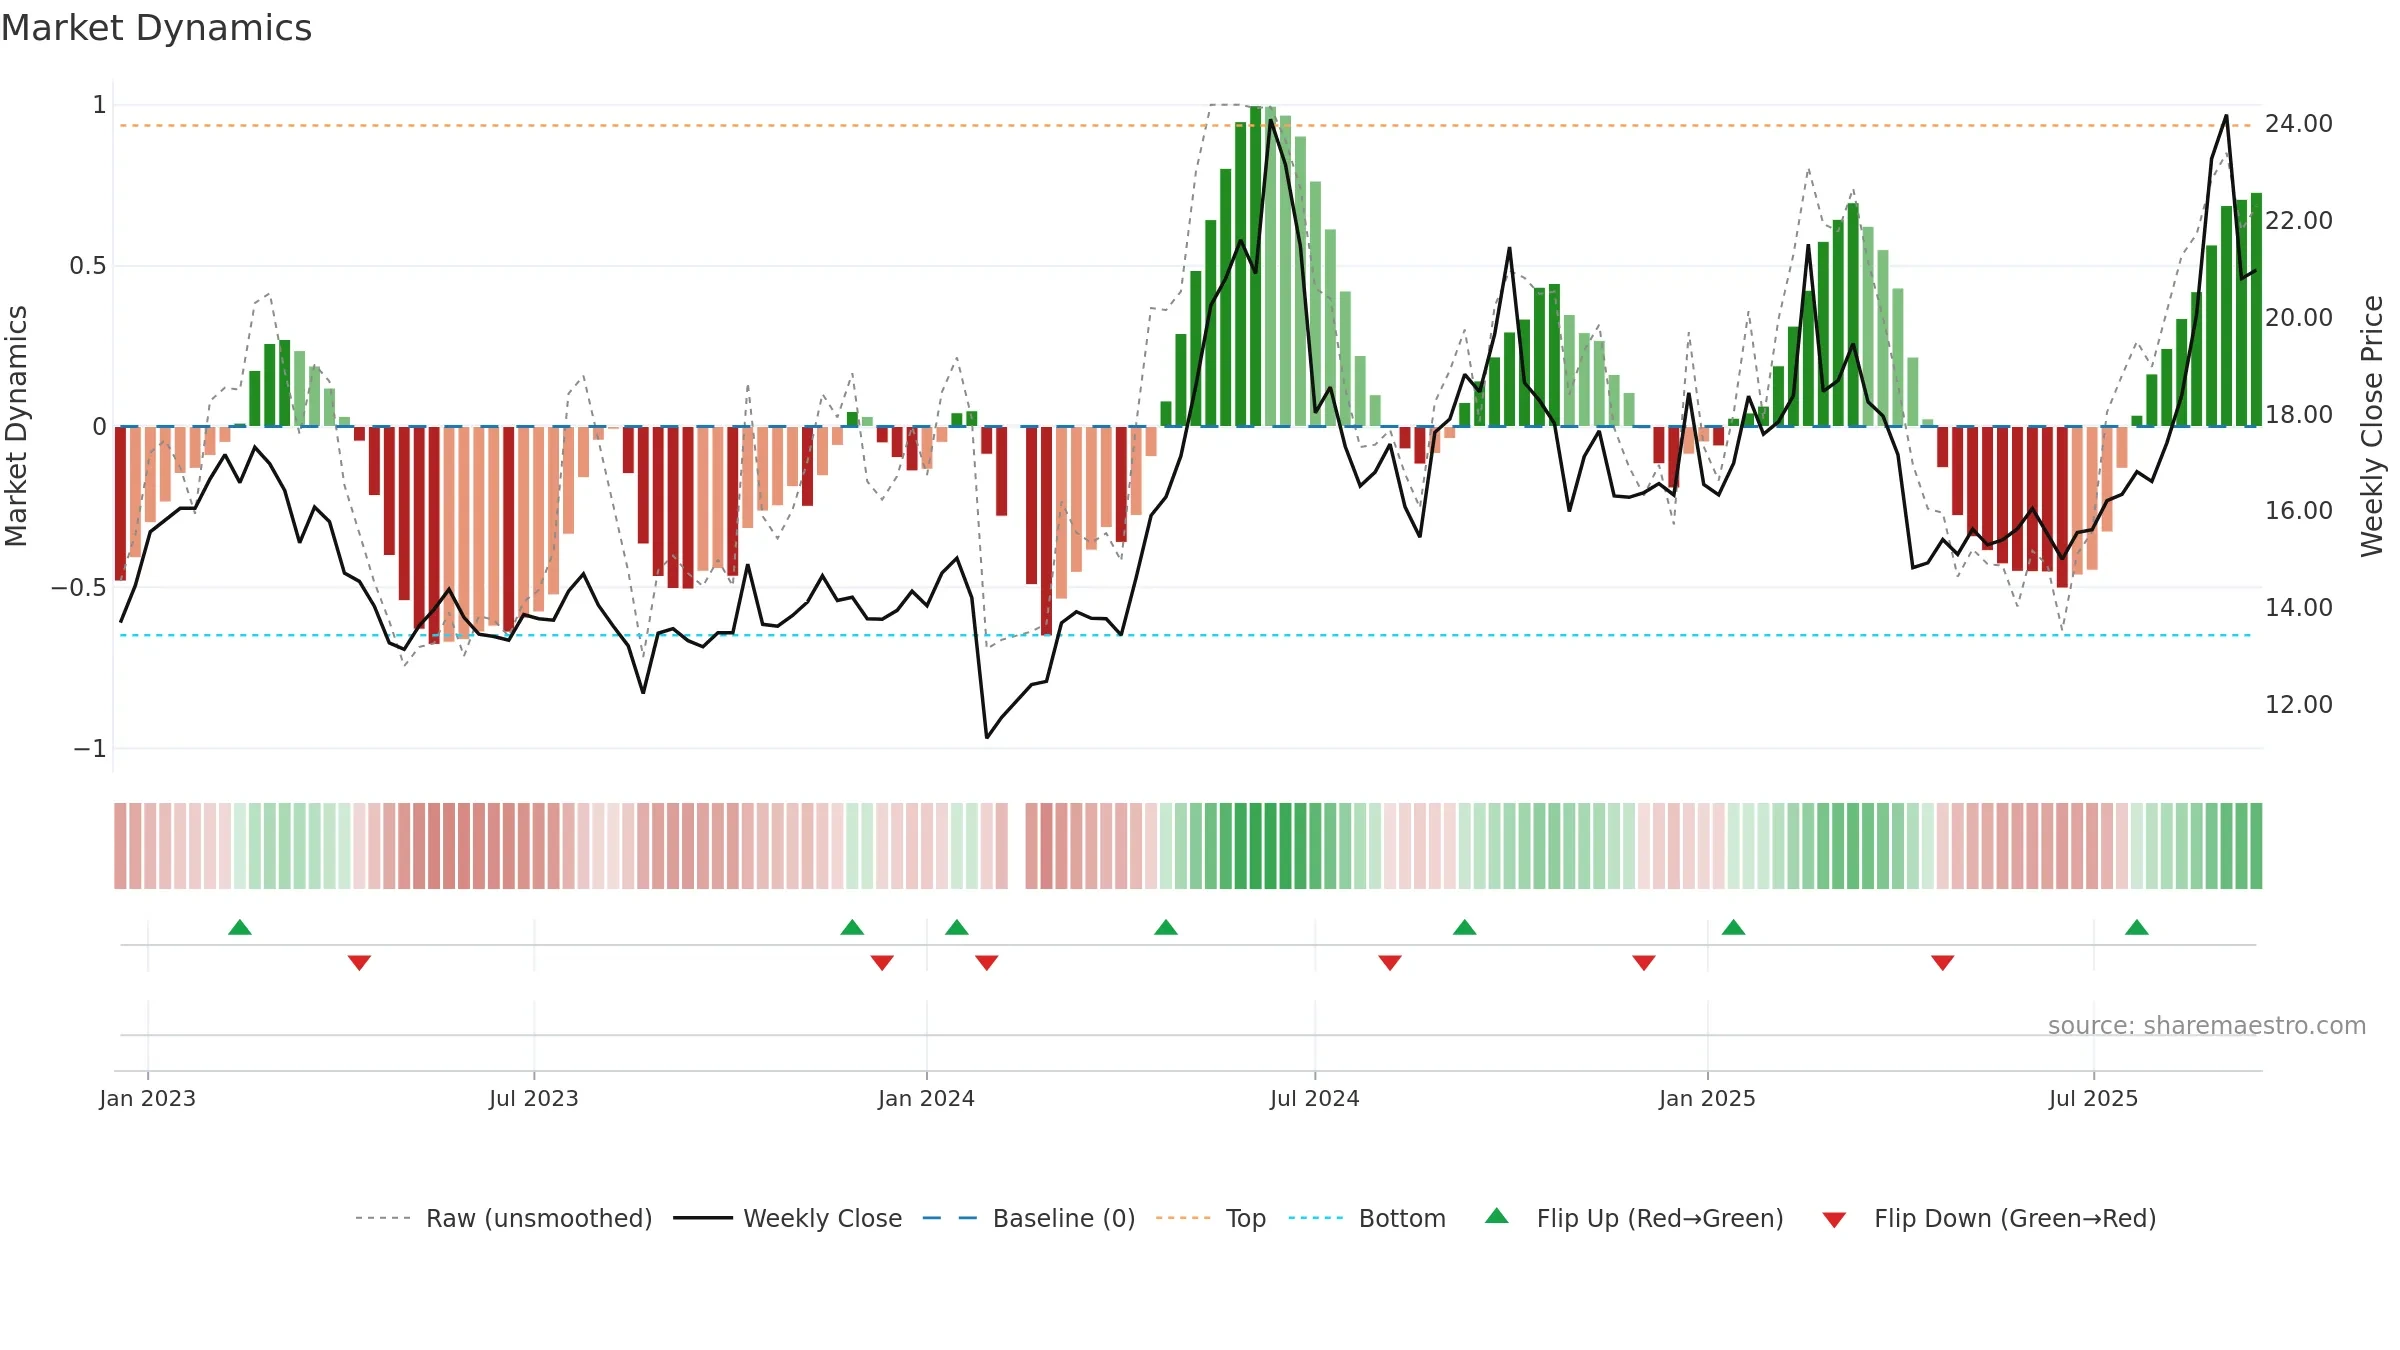The image size is (2400, 1350).
Task: Click the Weekly Close Price axis title
Action: coord(2372,426)
